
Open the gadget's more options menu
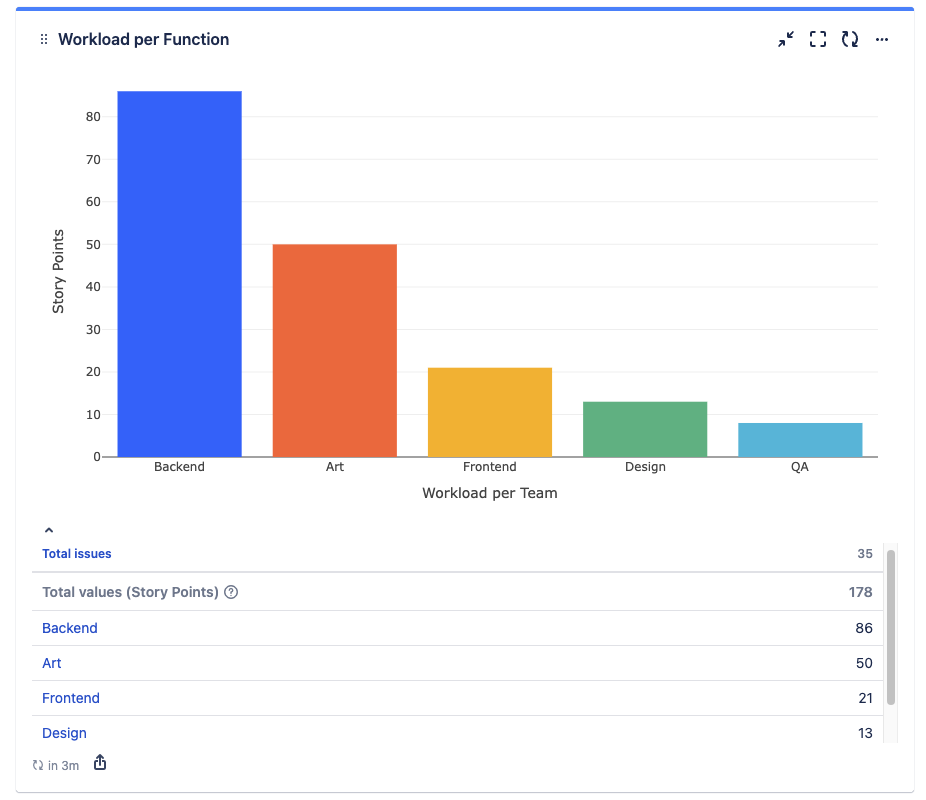point(881,39)
